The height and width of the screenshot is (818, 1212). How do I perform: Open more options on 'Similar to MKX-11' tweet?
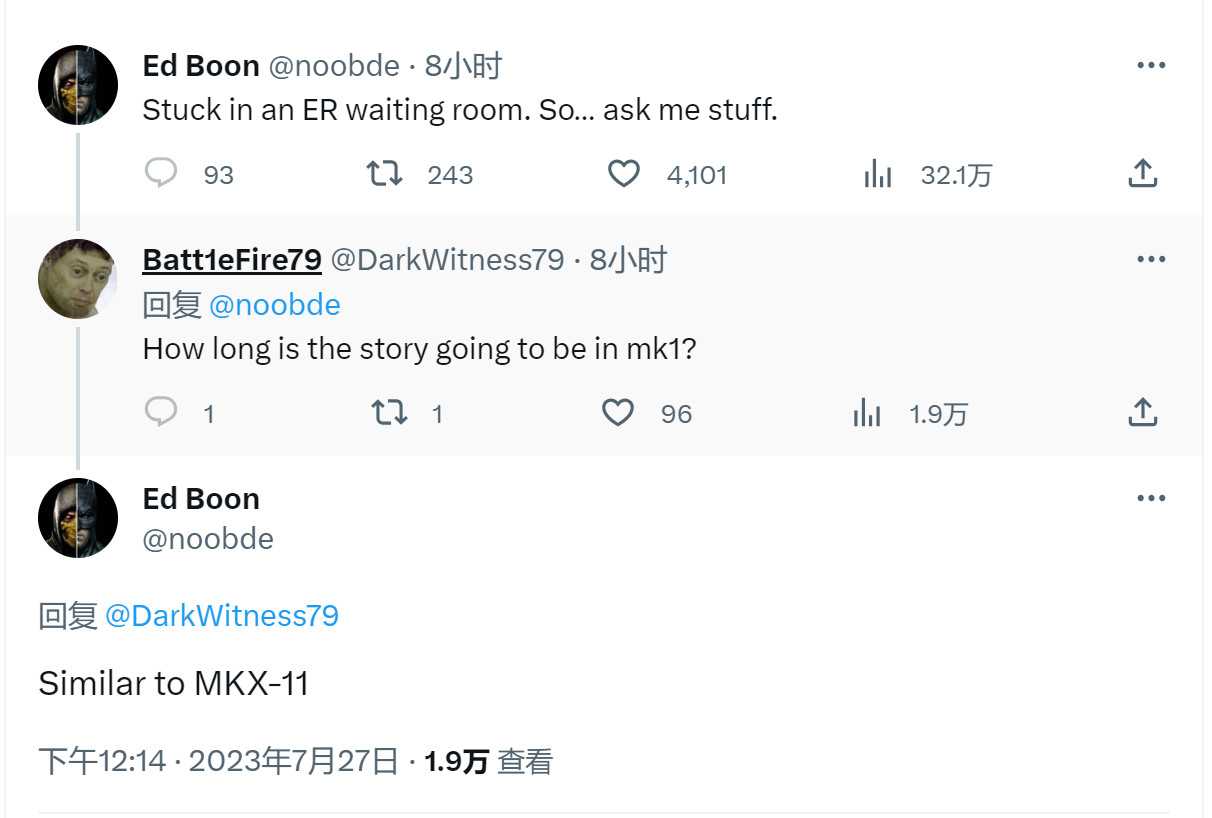pos(1151,498)
